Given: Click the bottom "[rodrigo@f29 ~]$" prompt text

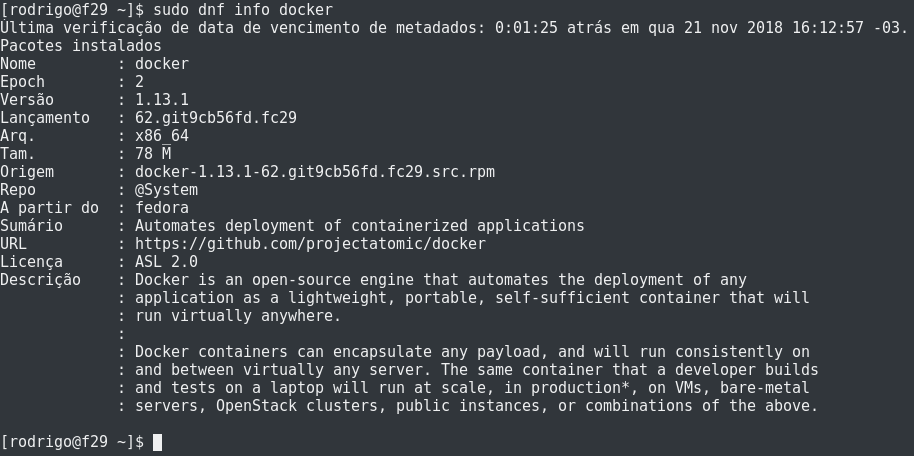Looking at the screenshot, I should [x=72, y=442].
